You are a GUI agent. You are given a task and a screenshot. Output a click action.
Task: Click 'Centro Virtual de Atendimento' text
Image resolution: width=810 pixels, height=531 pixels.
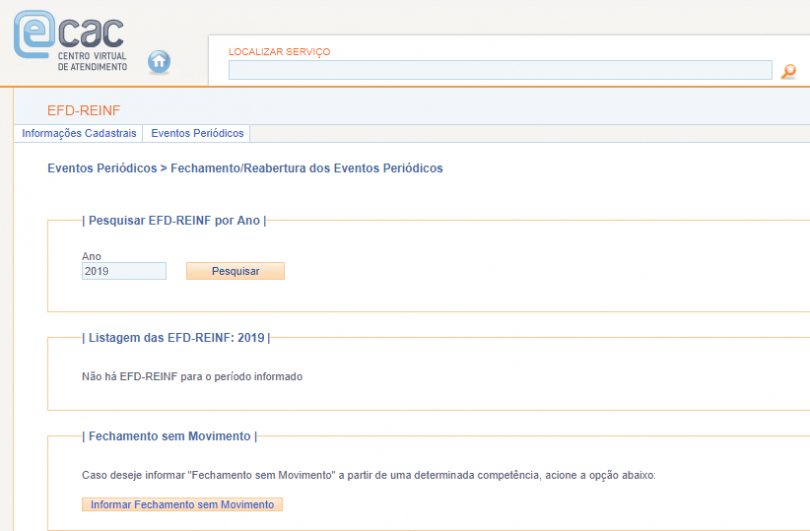[x=92, y=61]
